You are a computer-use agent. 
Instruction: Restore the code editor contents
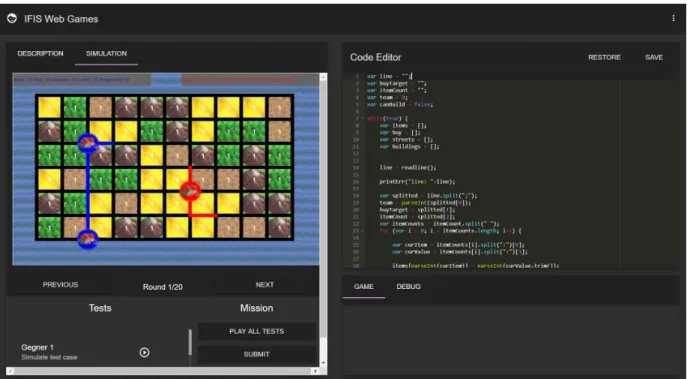604,57
